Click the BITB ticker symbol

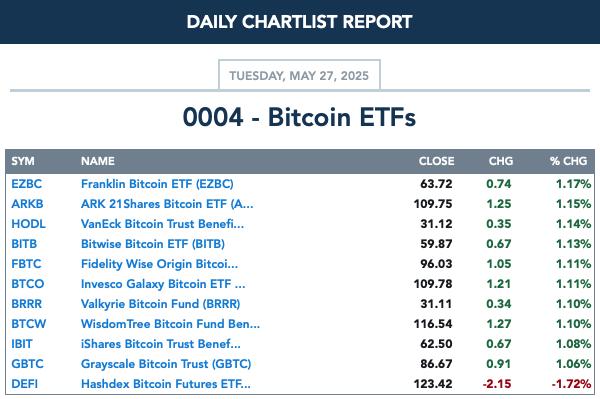(24, 244)
